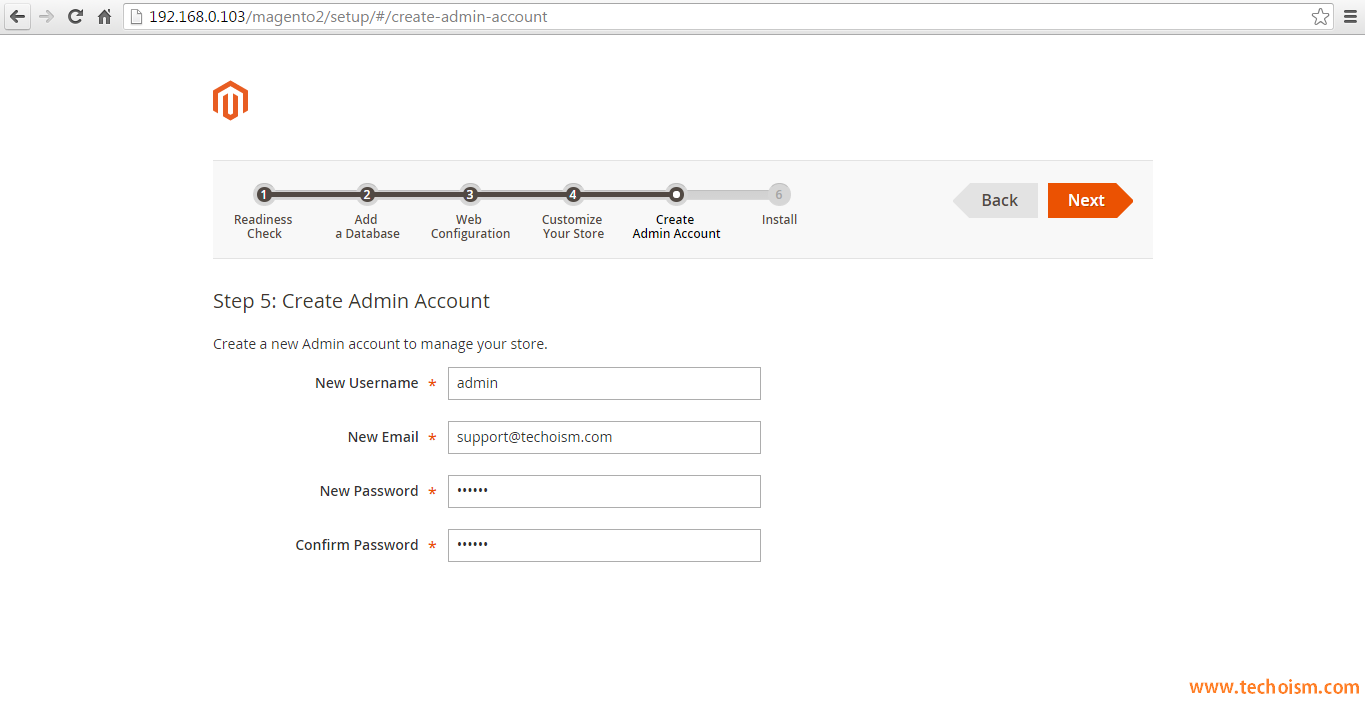Click the Confirm Password field
The image size is (1365, 702).
click(x=604, y=545)
